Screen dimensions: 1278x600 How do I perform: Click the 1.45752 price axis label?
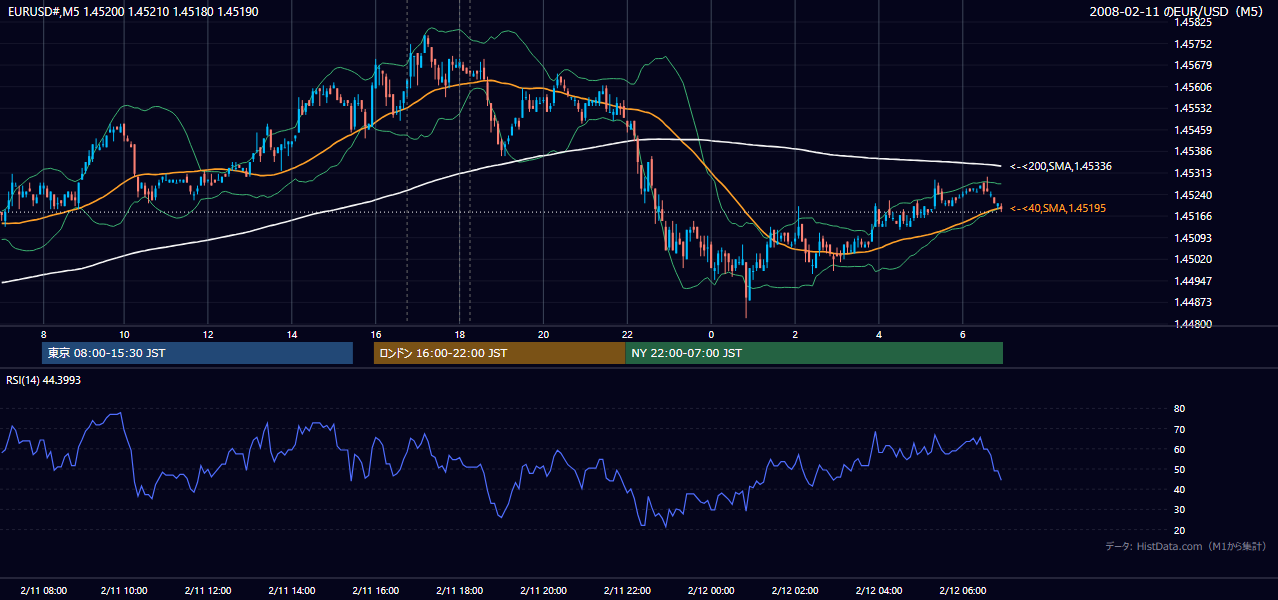tap(1193, 44)
